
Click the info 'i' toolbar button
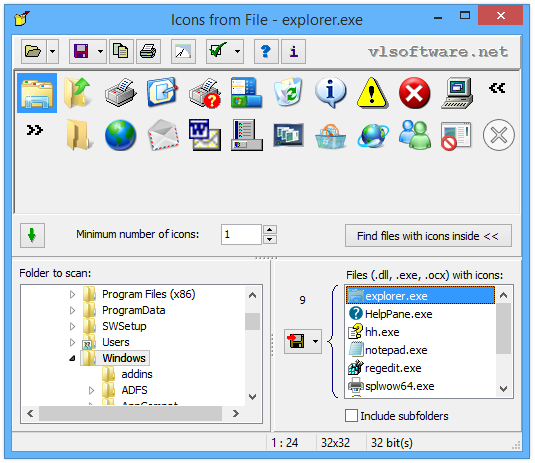coord(293,52)
